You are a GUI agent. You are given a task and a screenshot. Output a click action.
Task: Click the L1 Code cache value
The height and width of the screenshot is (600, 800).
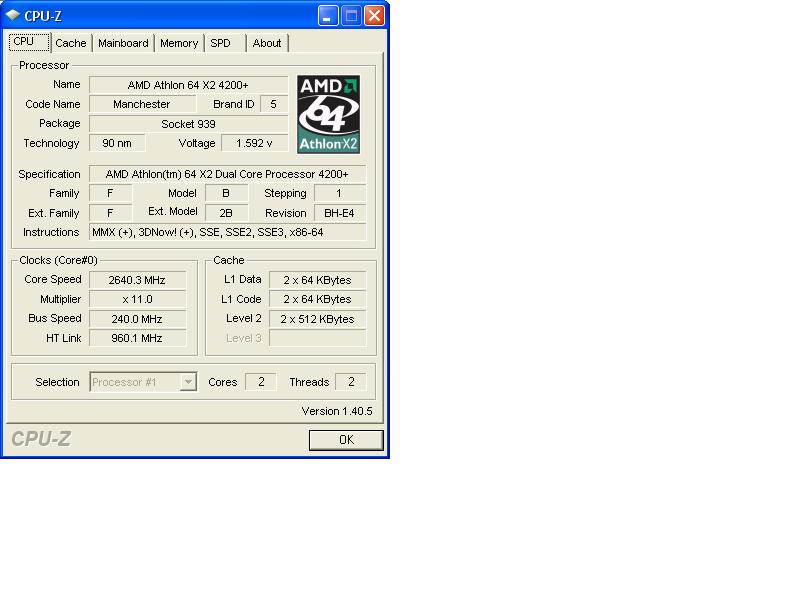(317, 299)
